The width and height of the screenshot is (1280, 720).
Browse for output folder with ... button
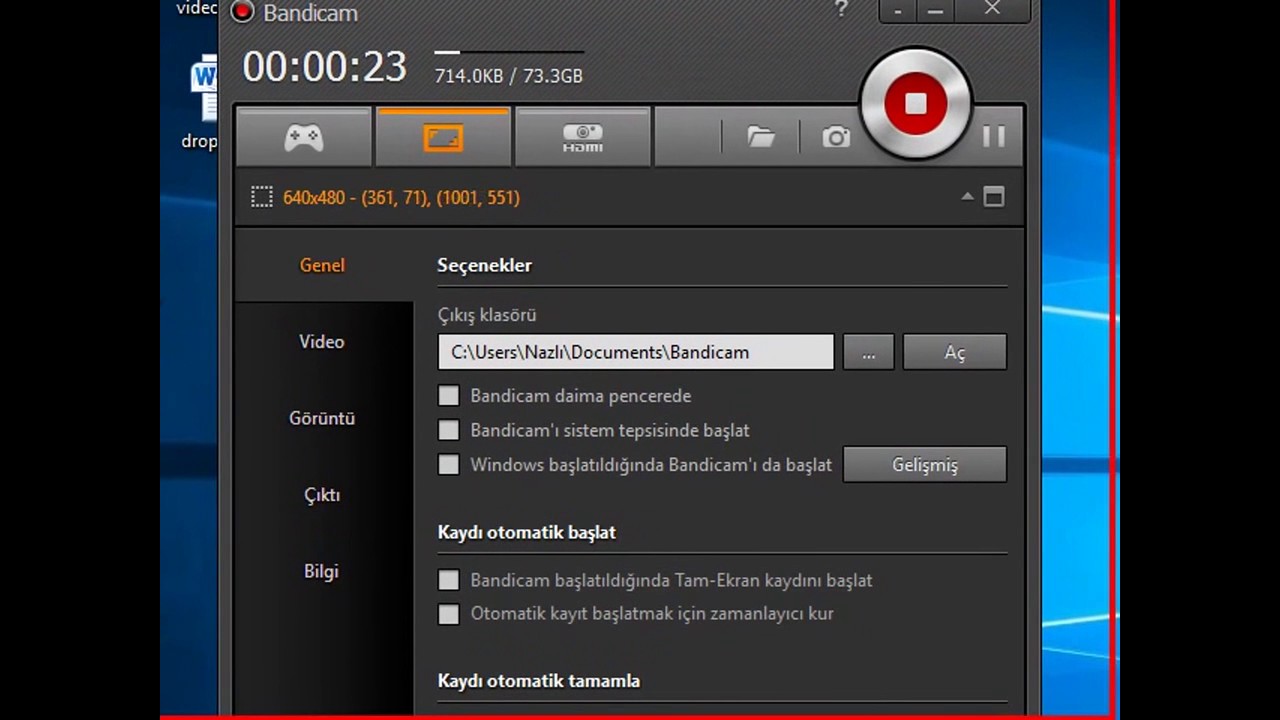[868, 352]
